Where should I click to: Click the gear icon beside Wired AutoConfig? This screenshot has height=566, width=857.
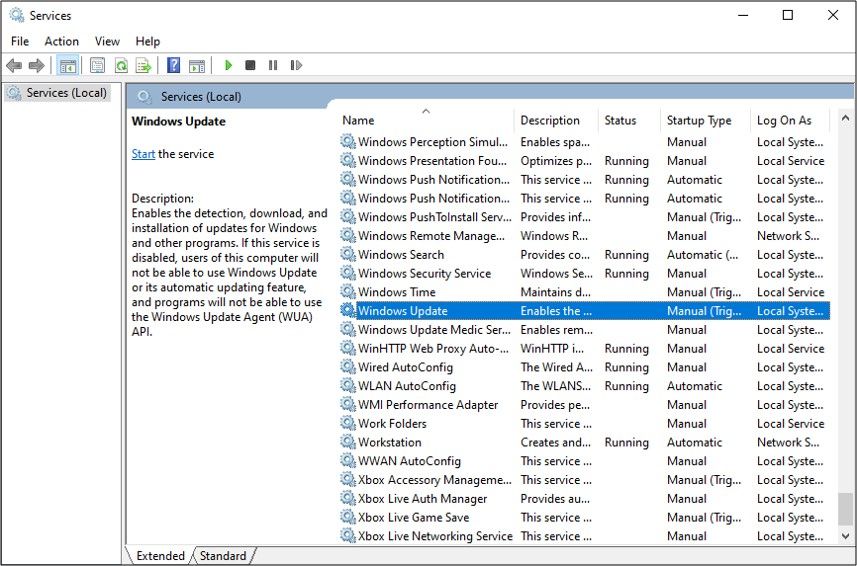348,367
